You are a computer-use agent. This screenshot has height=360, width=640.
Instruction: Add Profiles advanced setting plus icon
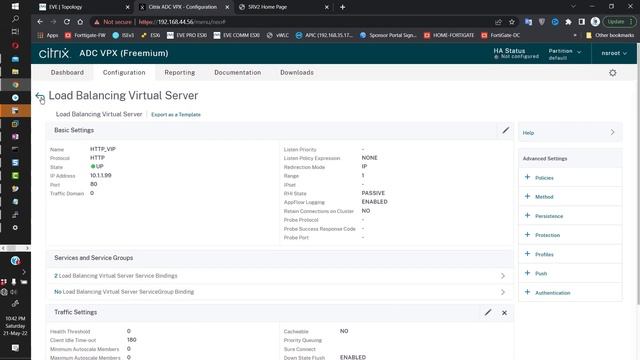point(527,254)
